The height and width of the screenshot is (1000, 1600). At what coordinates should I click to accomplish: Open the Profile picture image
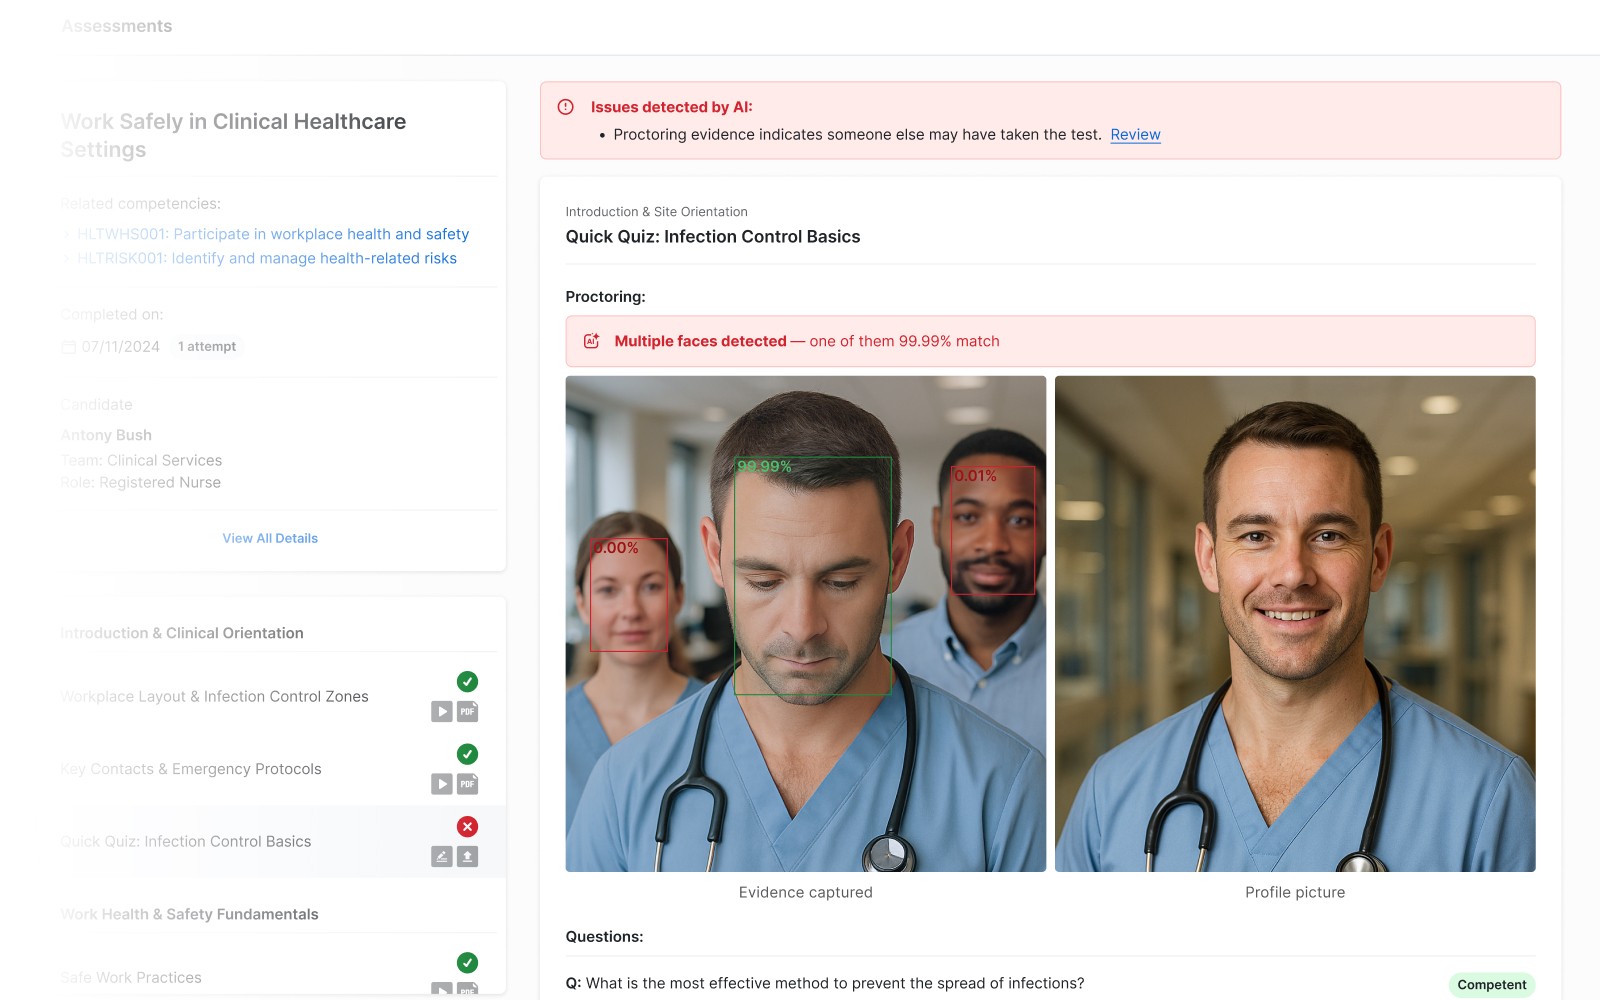click(x=1295, y=624)
